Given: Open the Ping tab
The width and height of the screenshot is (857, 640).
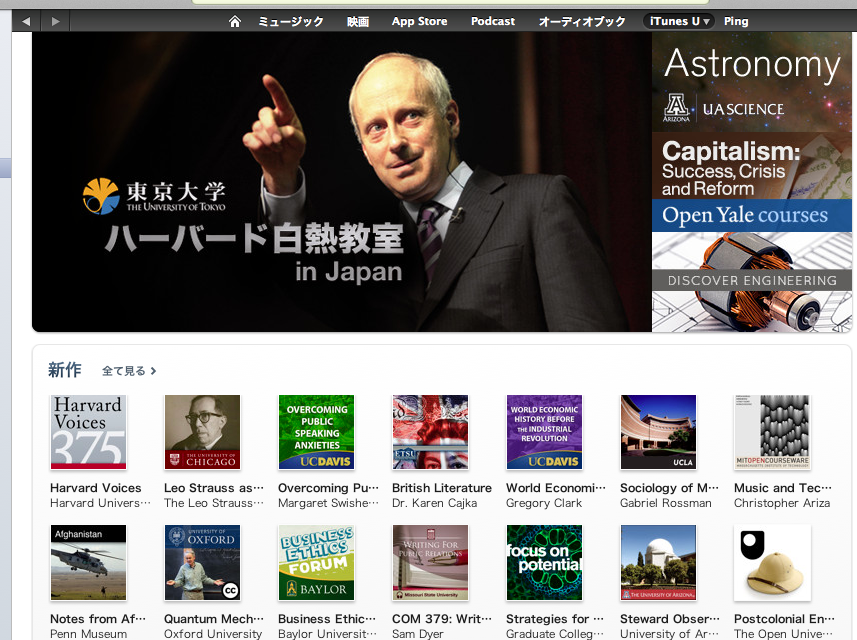Looking at the screenshot, I should coord(736,21).
